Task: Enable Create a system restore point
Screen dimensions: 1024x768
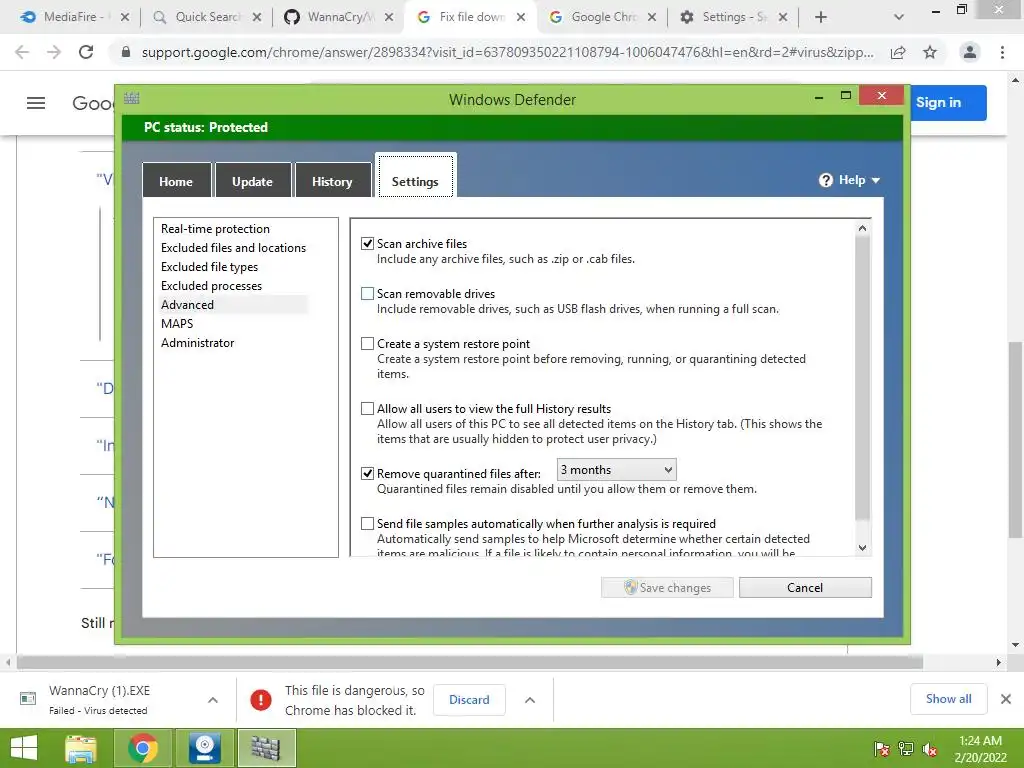Action: [368, 344]
